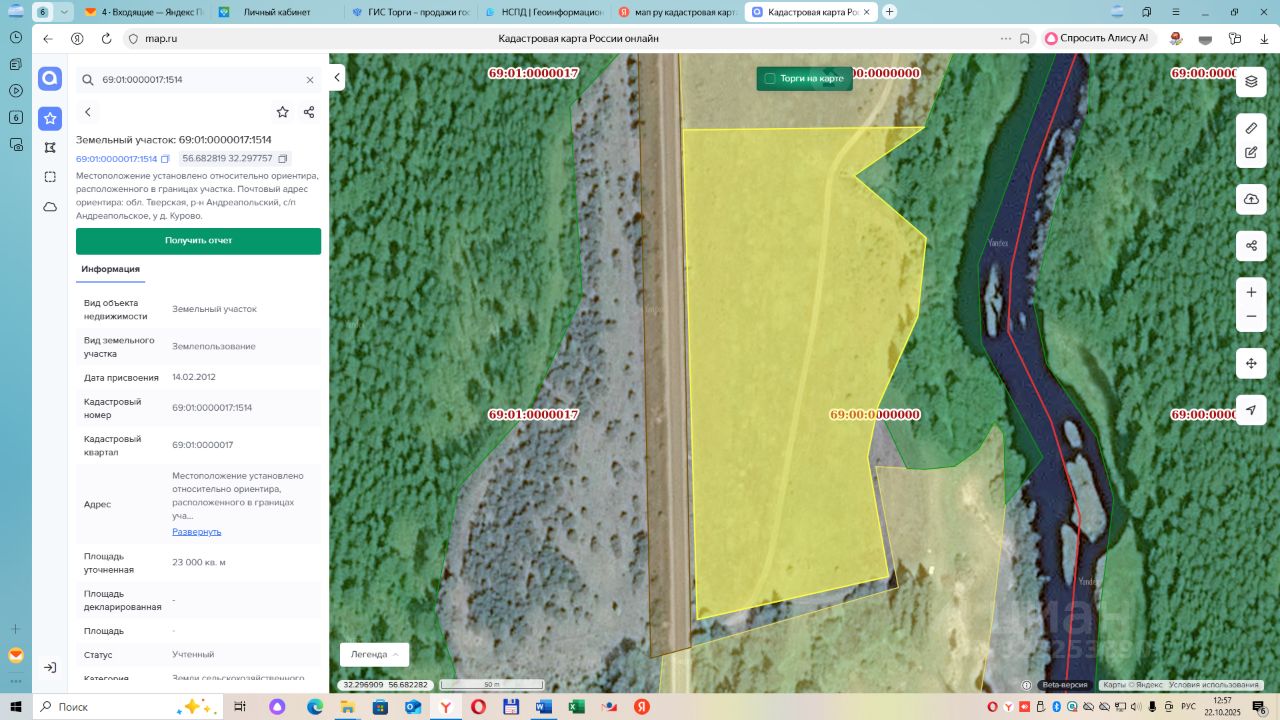Open the browser main menu
1280x720 pixels.
[x=1177, y=12]
